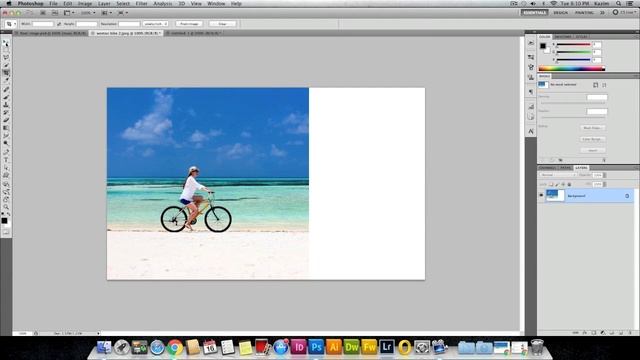
Task: Select the Move tool
Action: [x=6, y=43]
